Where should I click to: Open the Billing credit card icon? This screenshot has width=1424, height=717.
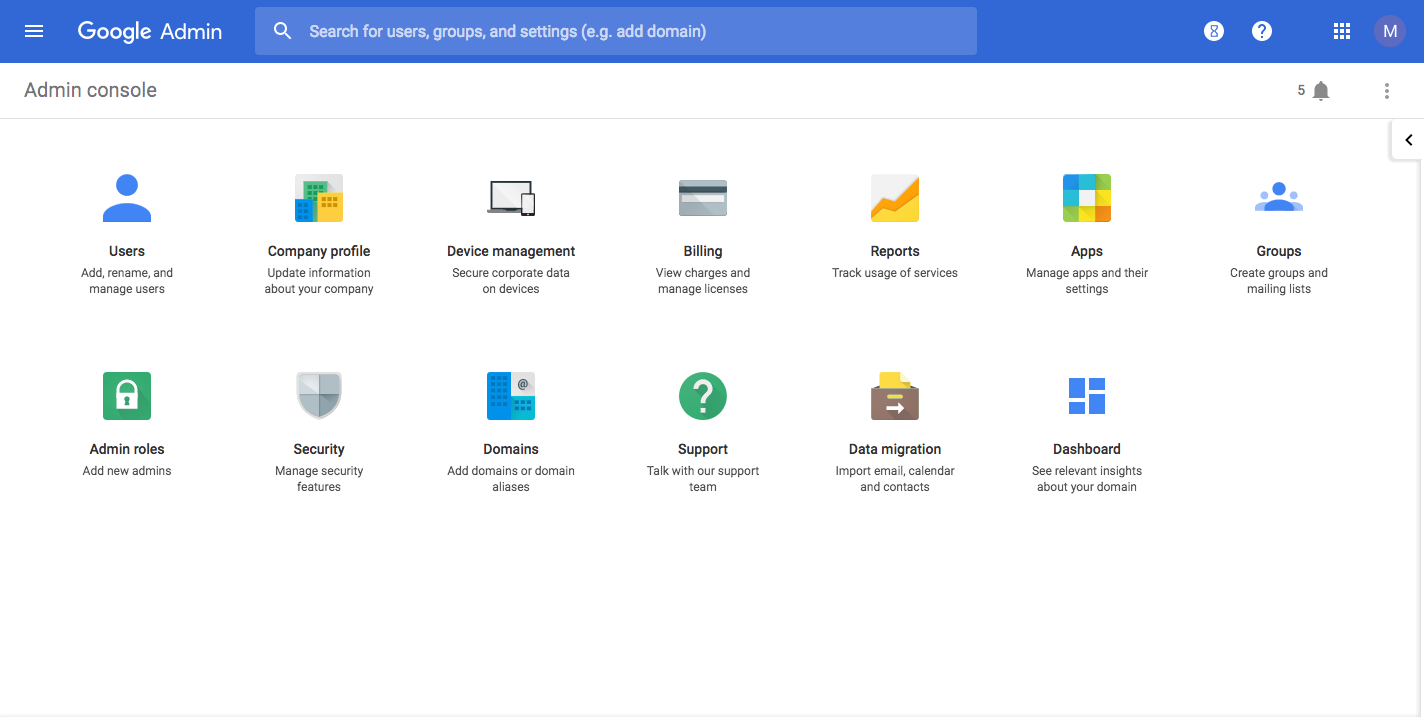703,198
